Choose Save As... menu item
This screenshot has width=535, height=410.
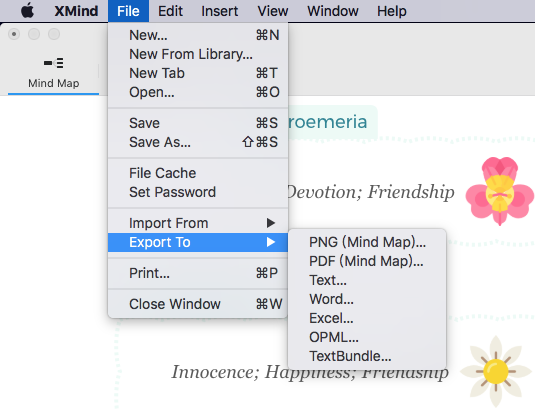(x=198, y=142)
